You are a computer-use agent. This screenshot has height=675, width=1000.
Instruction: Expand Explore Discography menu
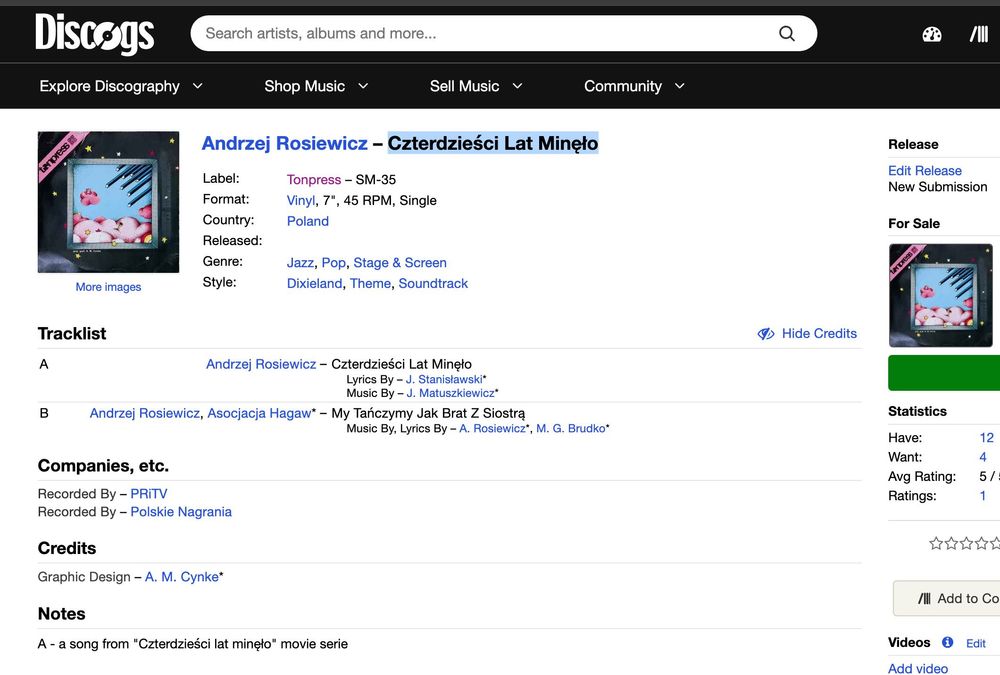[121, 86]
